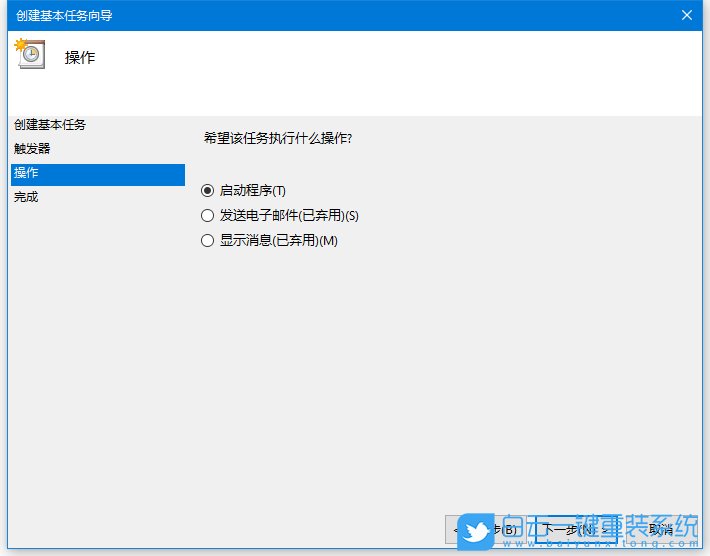The image size is (710, 556).
Task: Jump to the 完成 wizard step
Action: (26, 197)
